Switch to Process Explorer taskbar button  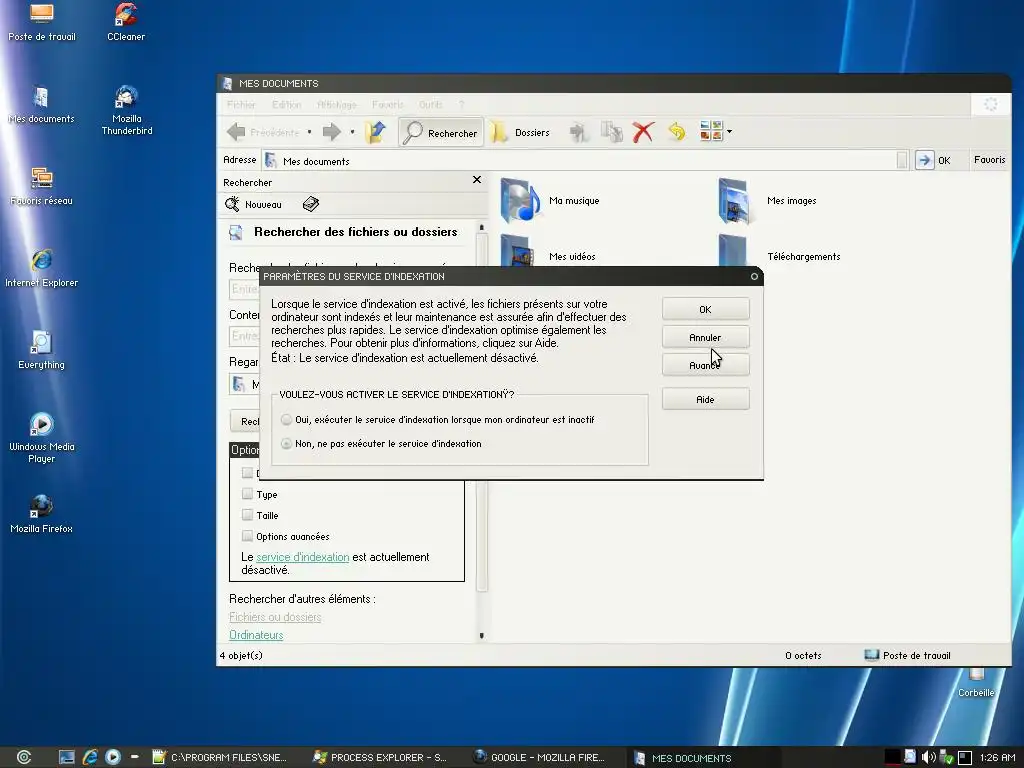[379, 758]
